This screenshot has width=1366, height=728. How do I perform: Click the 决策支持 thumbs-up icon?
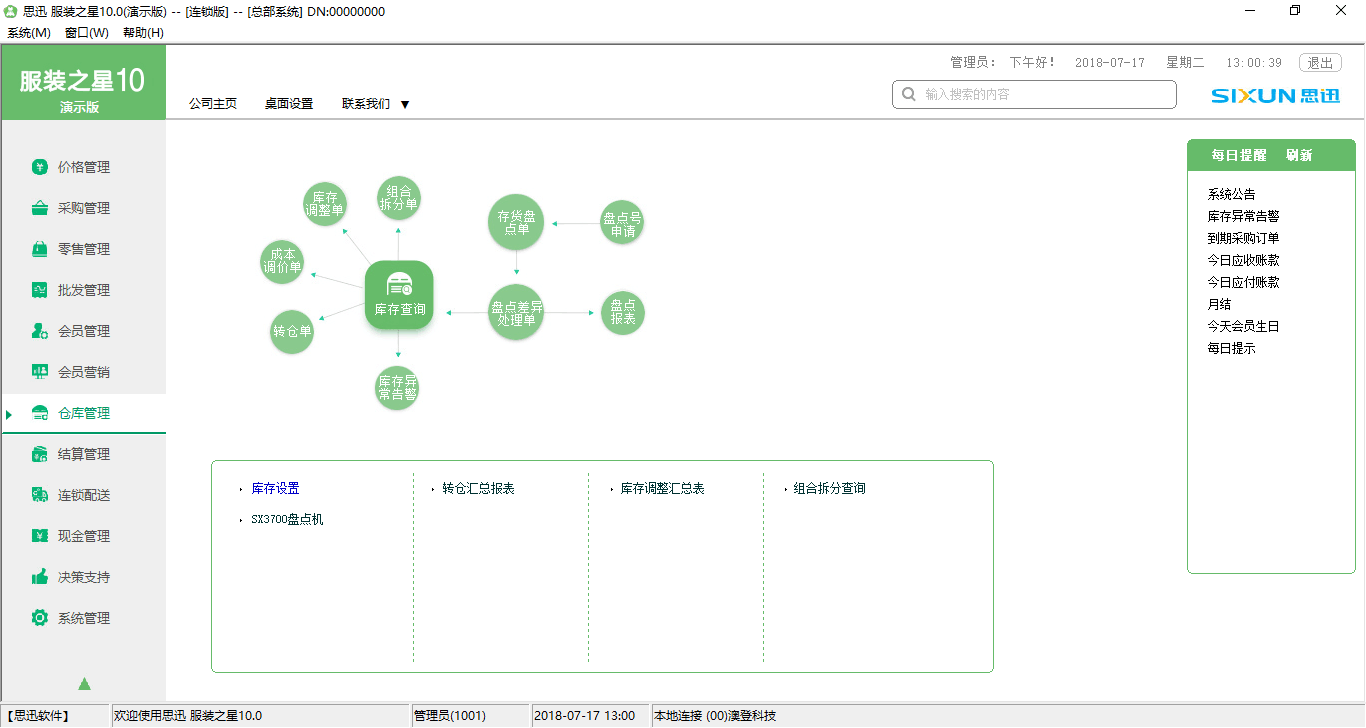coord(40,577)
